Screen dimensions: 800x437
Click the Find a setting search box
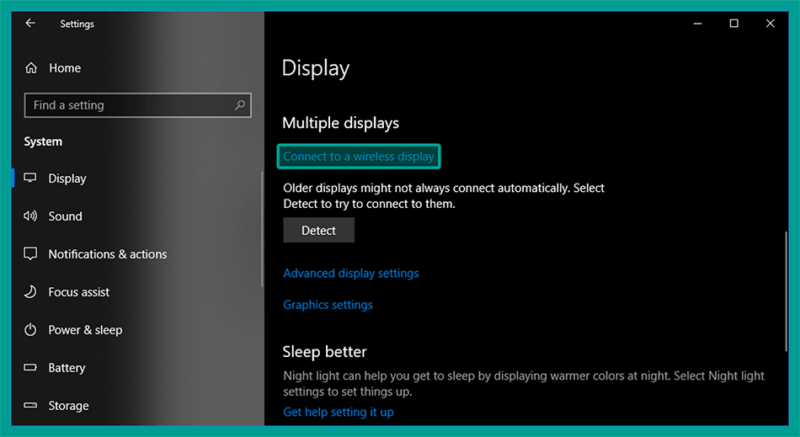tap(138, 106)
